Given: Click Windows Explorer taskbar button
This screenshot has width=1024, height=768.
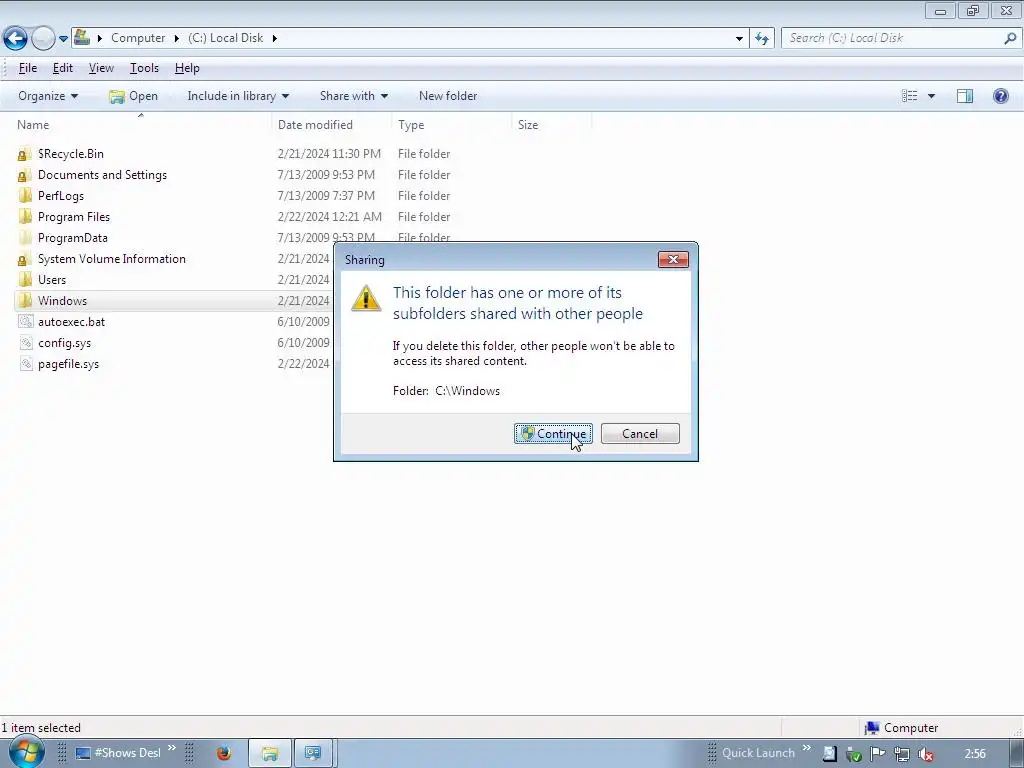Looking at the screenshot, I should click(x=270, y=754).
